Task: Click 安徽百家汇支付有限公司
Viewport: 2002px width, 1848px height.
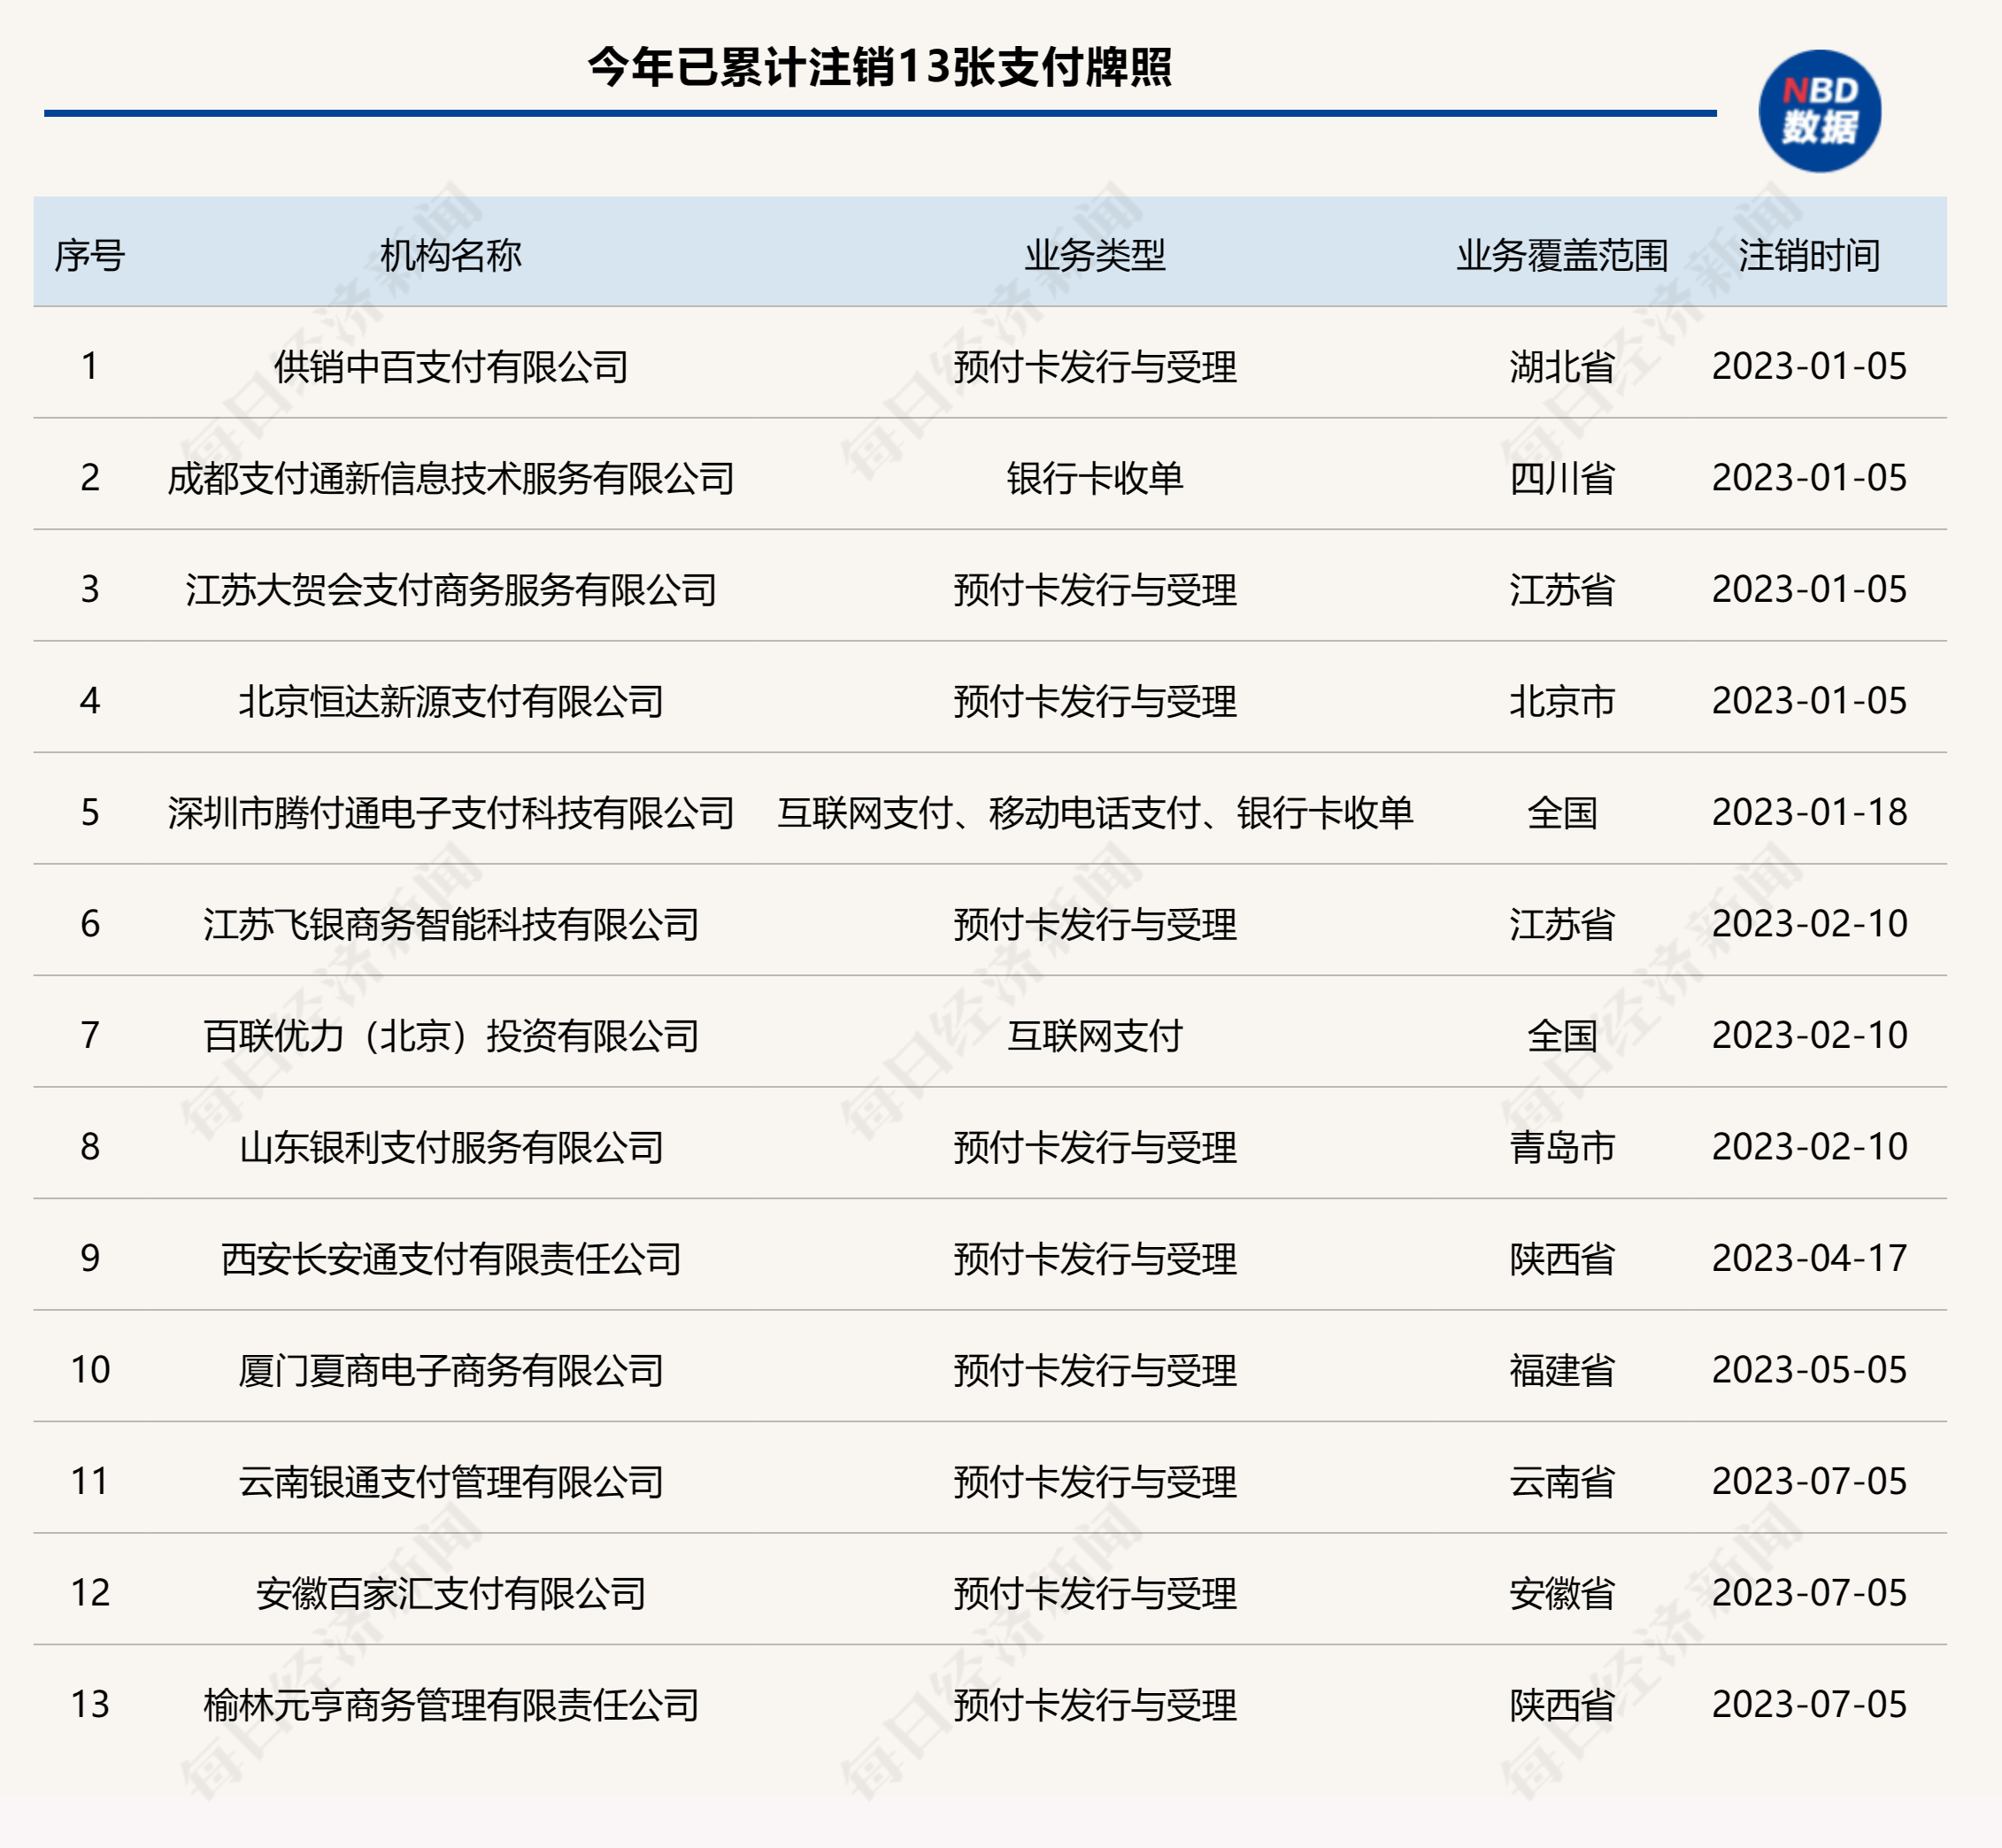Action: [x=451, y=1594]
